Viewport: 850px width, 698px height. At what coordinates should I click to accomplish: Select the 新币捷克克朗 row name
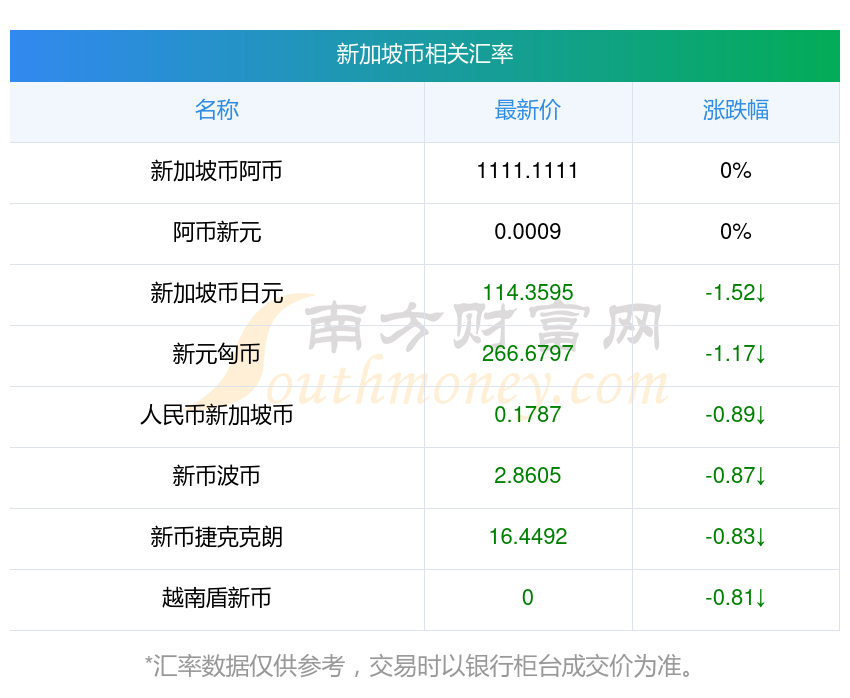click(217, 537)
